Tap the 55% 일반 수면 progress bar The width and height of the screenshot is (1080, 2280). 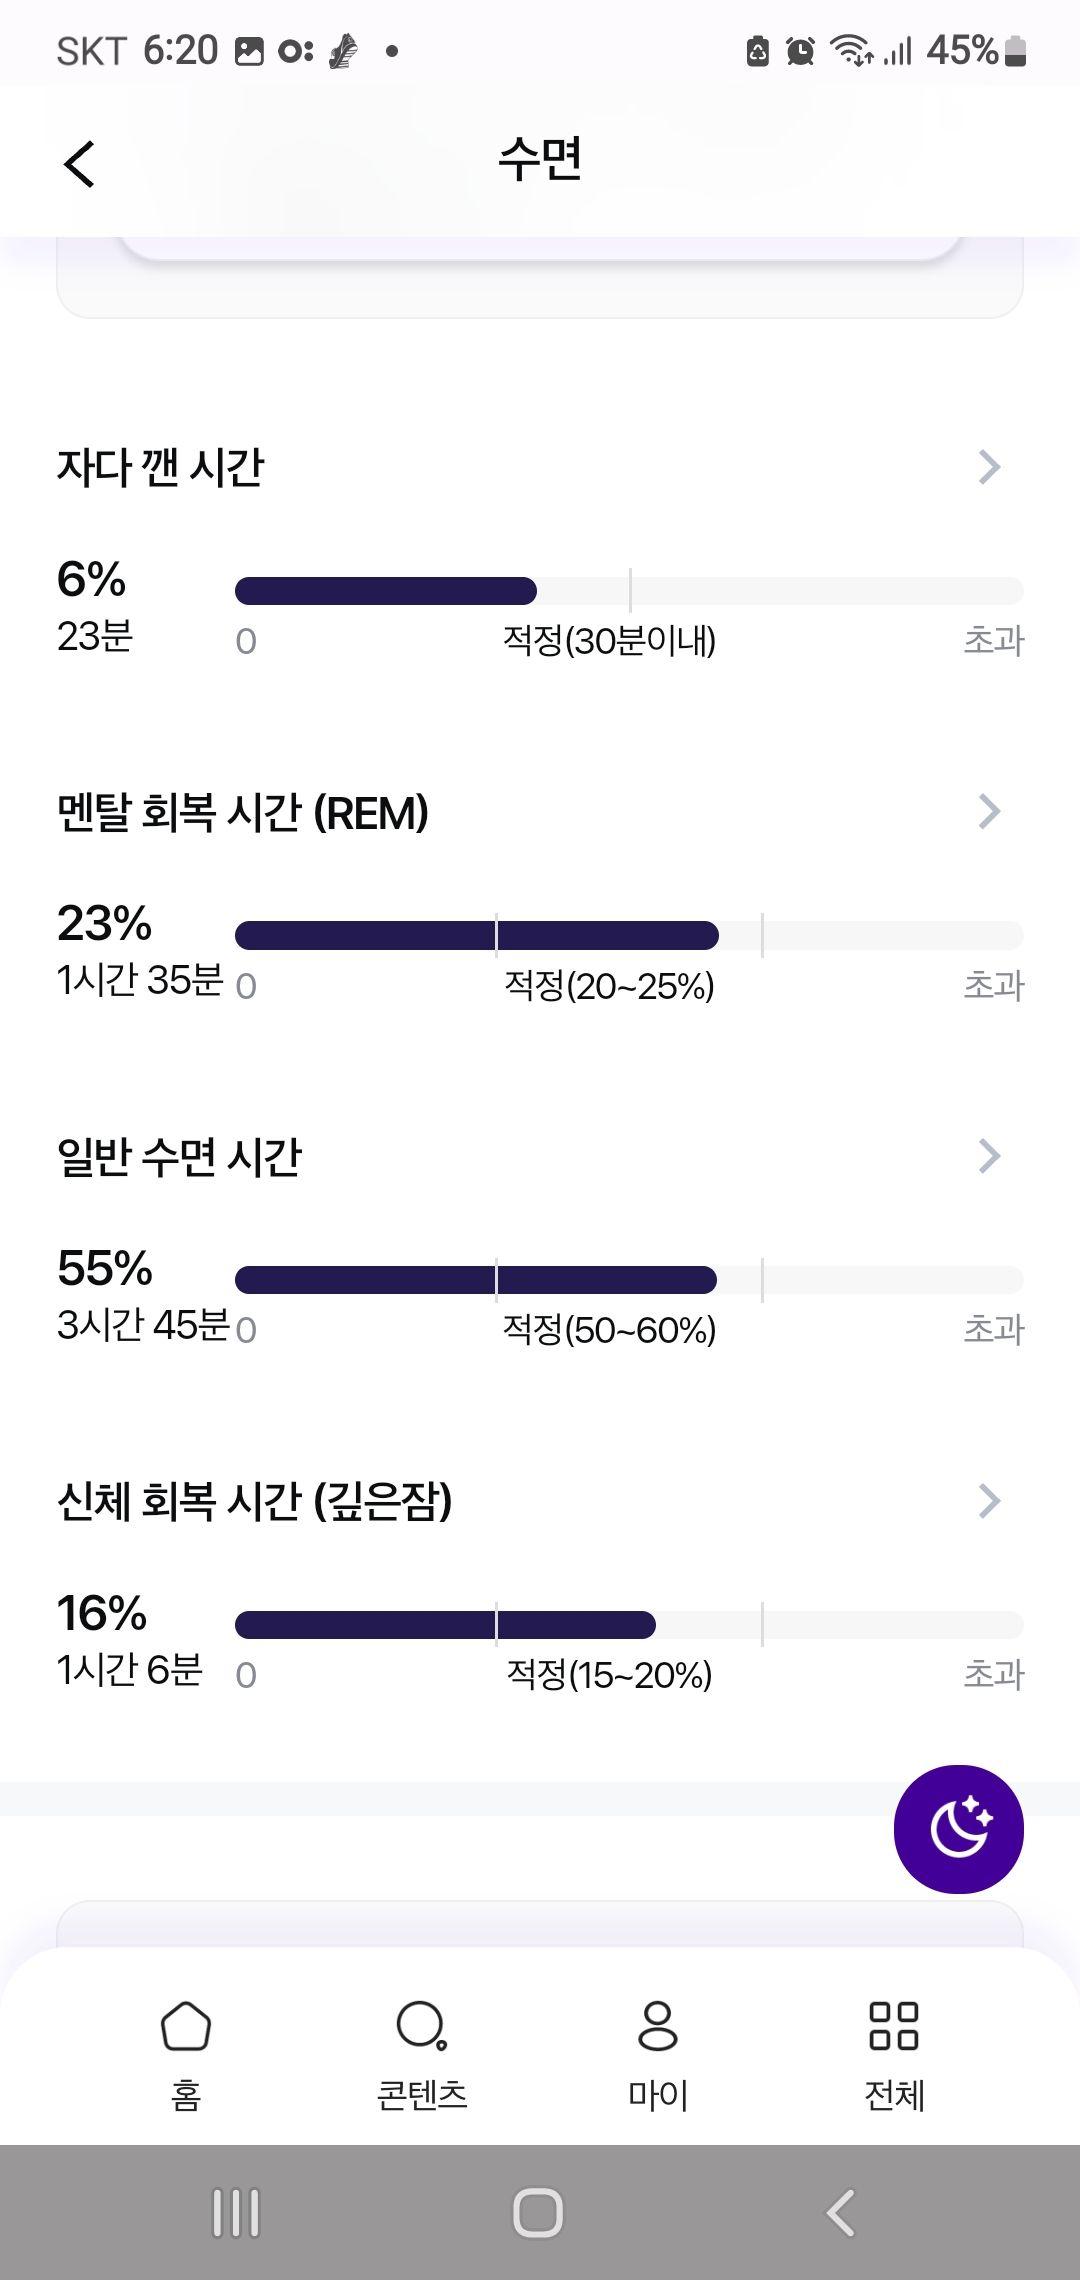[629, 1280]
